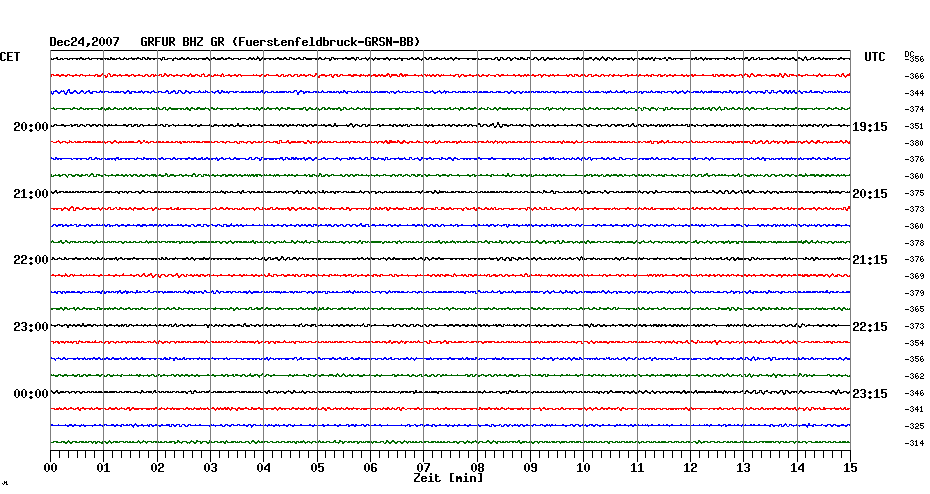Image resolution: width=930 pixels, height=494 pixels.
Task: Select the DC value -365
Action: pos(914,310)
